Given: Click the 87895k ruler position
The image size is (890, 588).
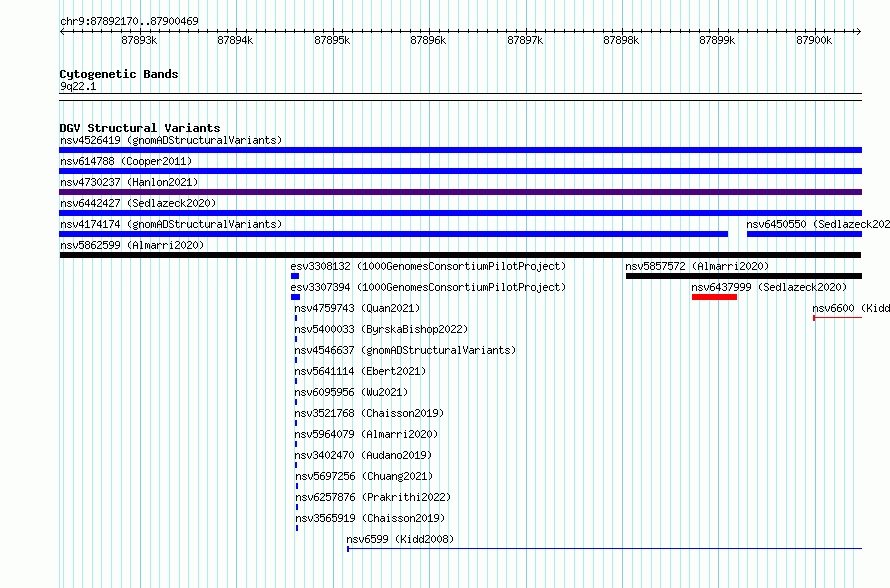Looking at the screenshot, I should [332, 40].
